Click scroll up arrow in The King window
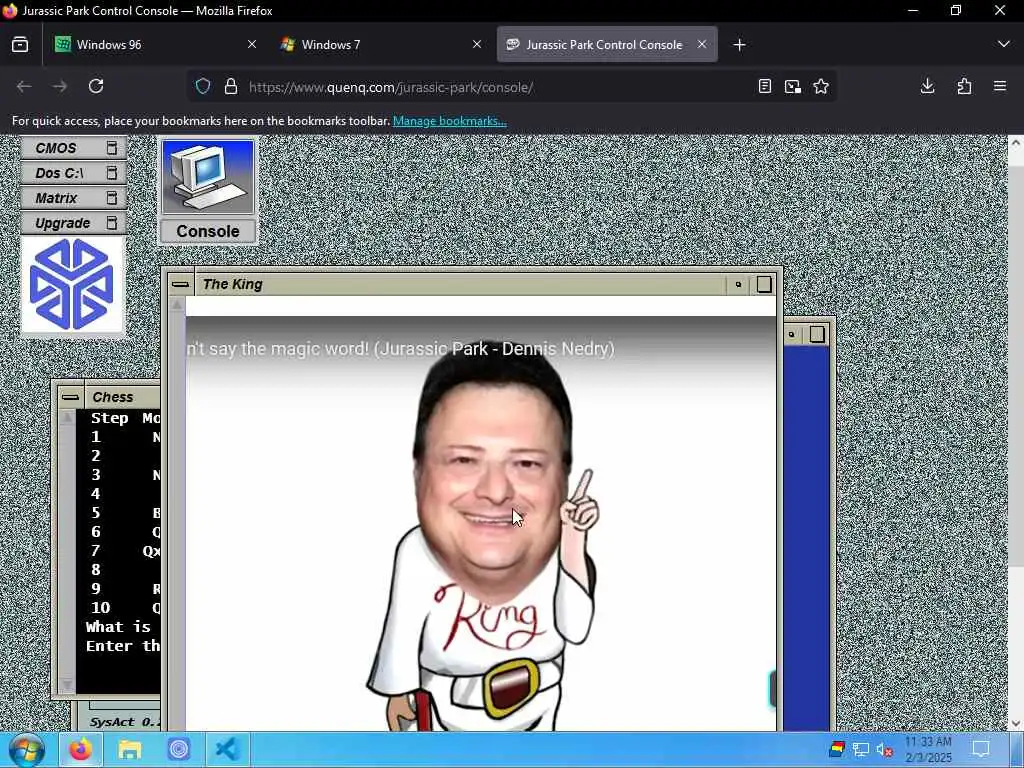This screenshot has width=1024, height=768. pyautogui.click(x=177, y=305)
